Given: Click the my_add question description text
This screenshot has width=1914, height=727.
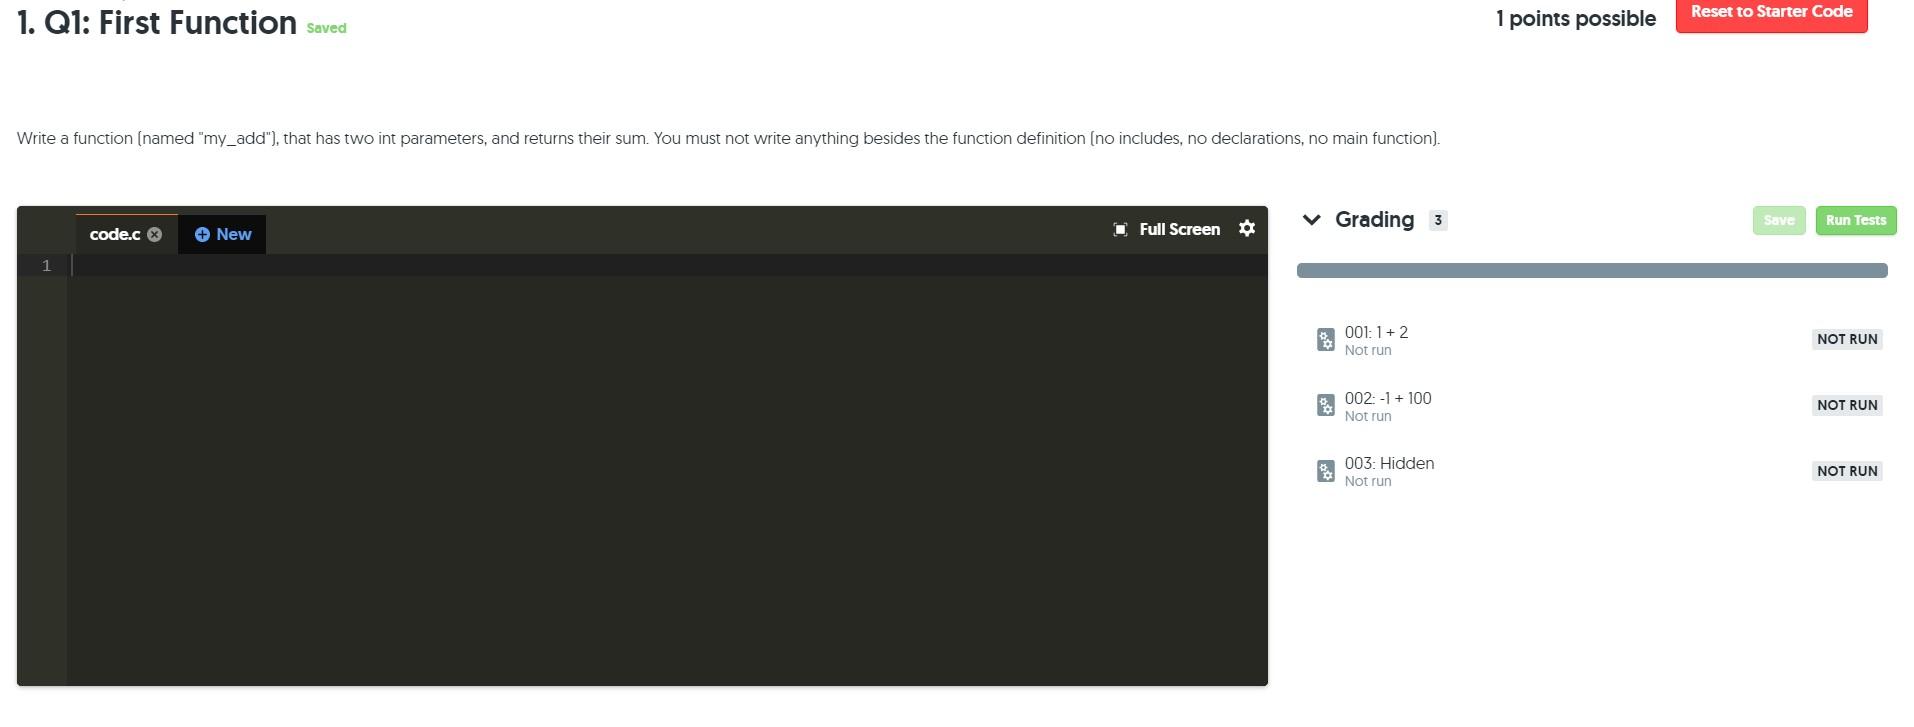Looking at the screenshot, I should pos(728,138).
